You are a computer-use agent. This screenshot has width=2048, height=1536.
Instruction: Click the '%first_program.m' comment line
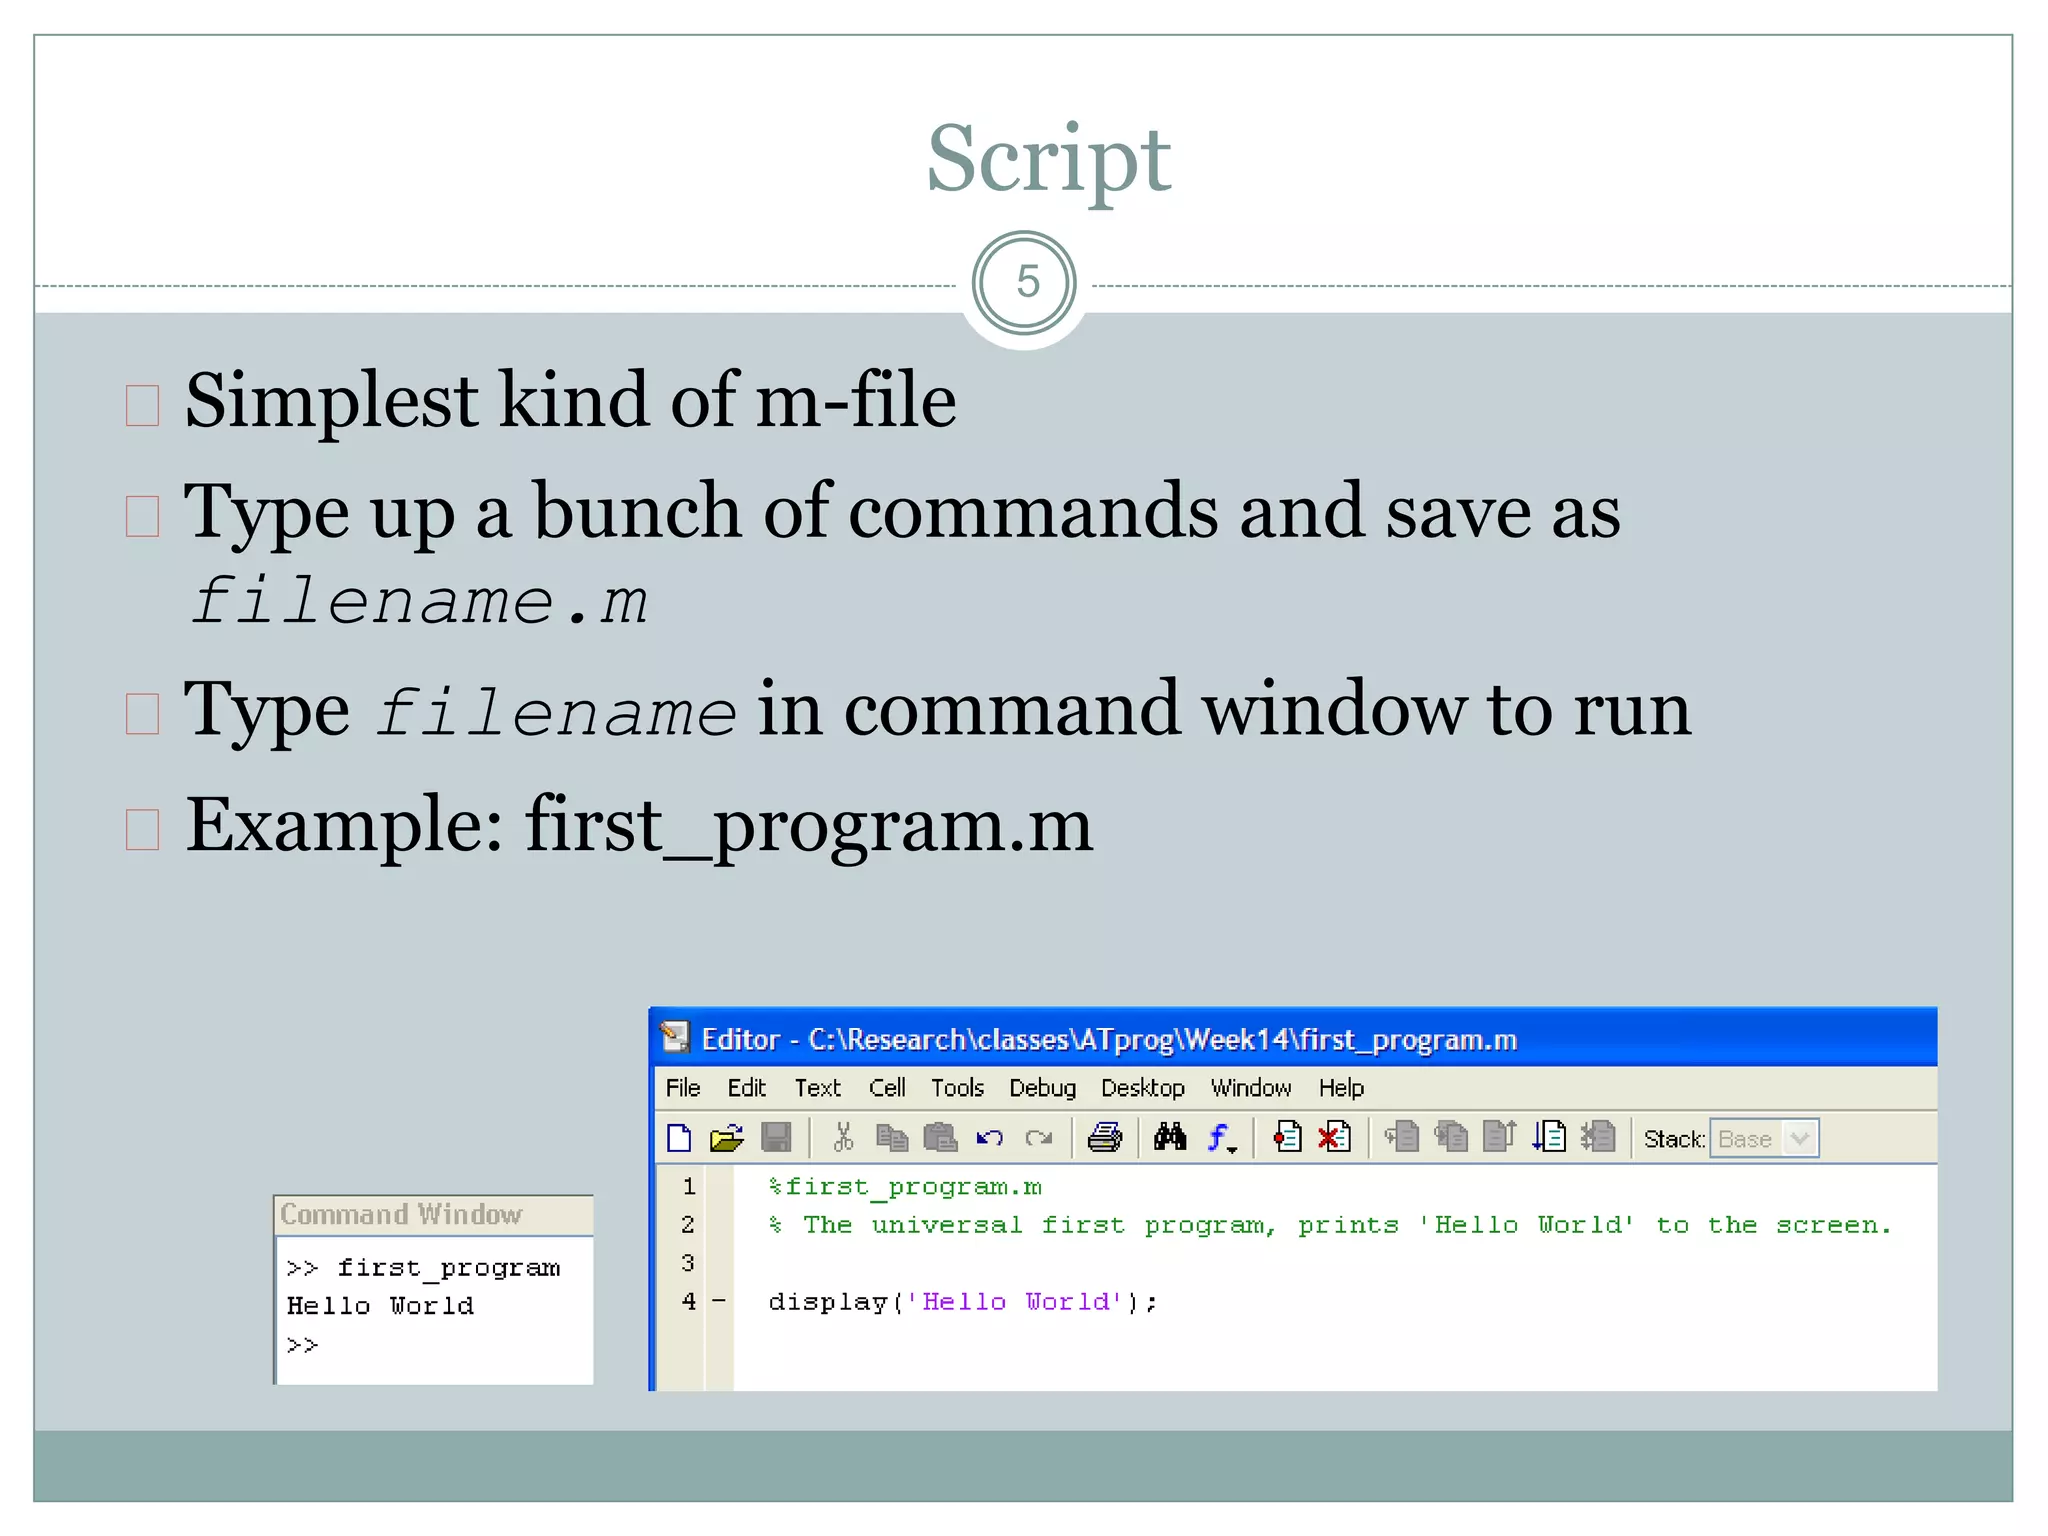pos(905,1187)
